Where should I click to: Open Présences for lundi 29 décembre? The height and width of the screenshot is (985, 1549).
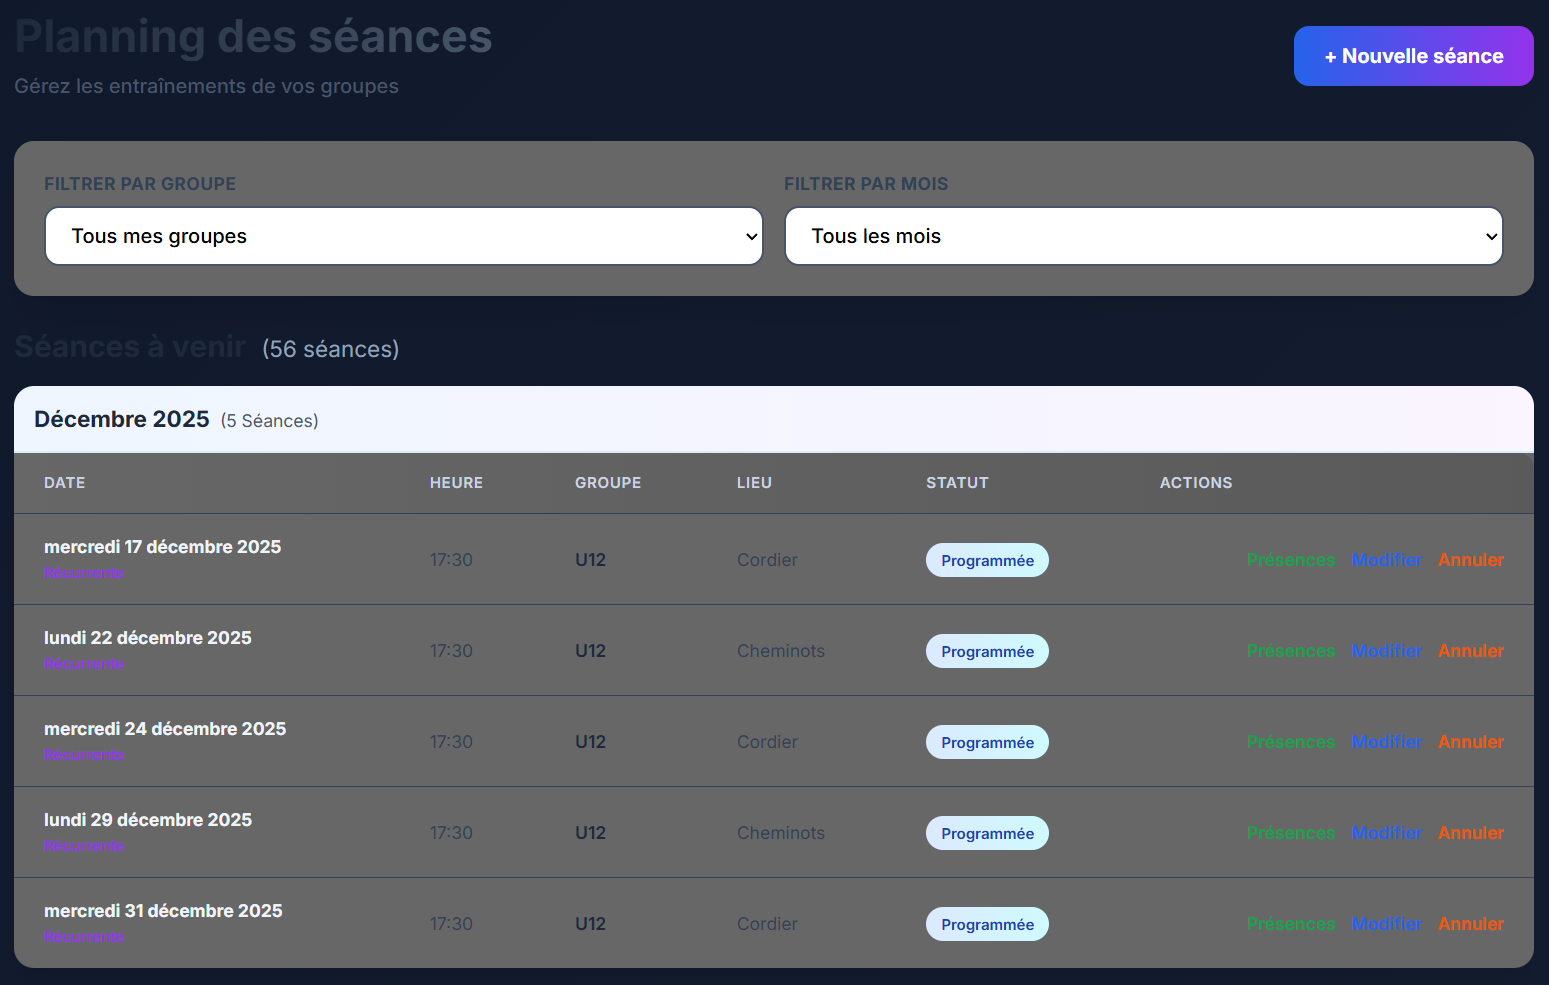(x=1290, y=833)
